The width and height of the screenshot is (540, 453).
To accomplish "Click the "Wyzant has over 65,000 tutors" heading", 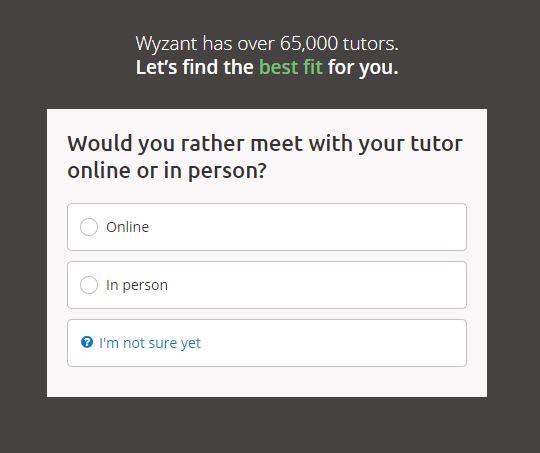I will 267,43.
